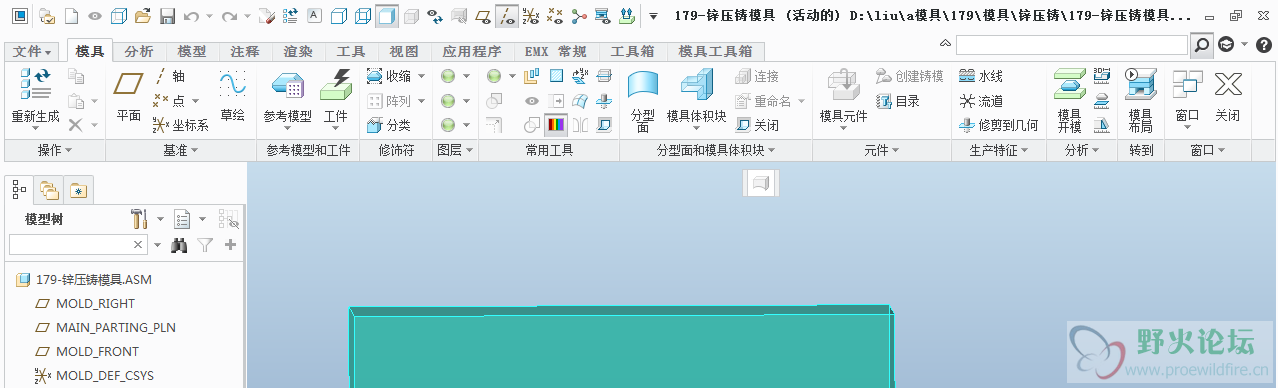This screenshot has width=1278, height=388.
Task: Switch to the View (视图) tab
Action: (x=404, y=51)
